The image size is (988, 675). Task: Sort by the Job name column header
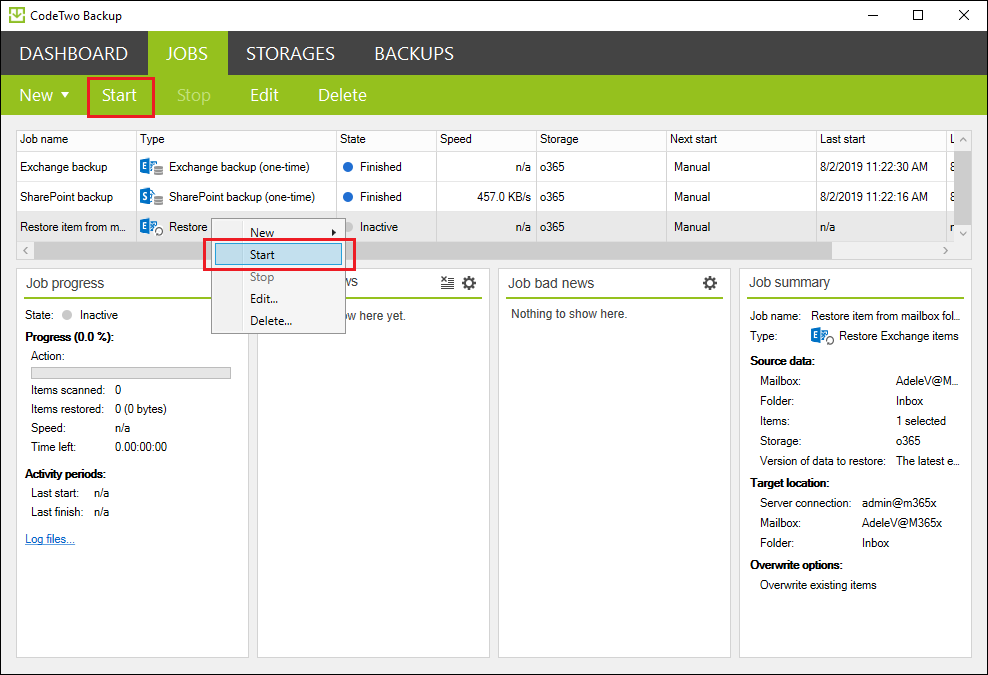(x=76, y=139)
